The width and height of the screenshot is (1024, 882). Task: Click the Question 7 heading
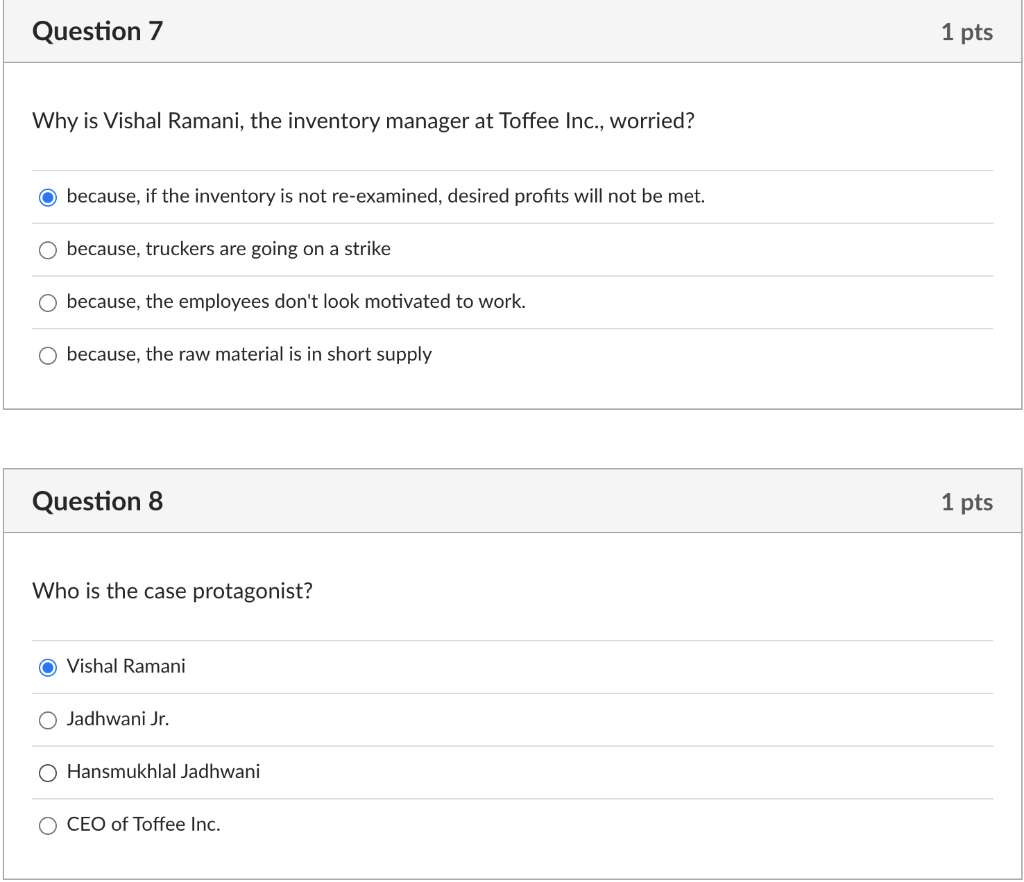tap(97, 32)
